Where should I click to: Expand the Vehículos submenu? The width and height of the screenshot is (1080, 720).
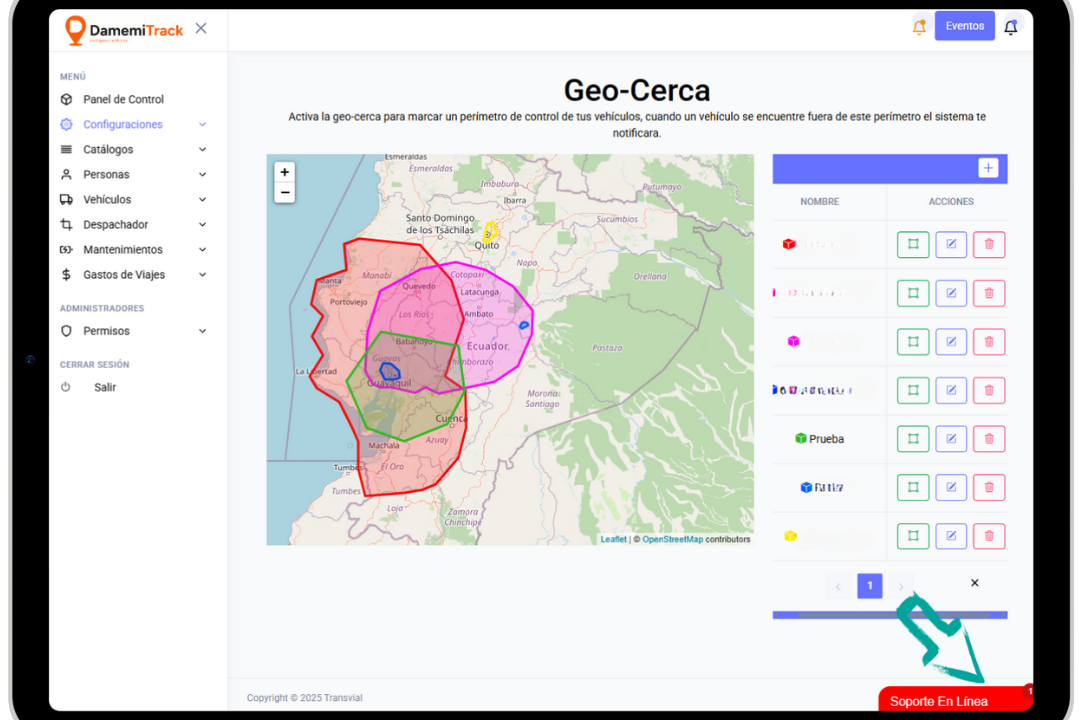(107, 200)
